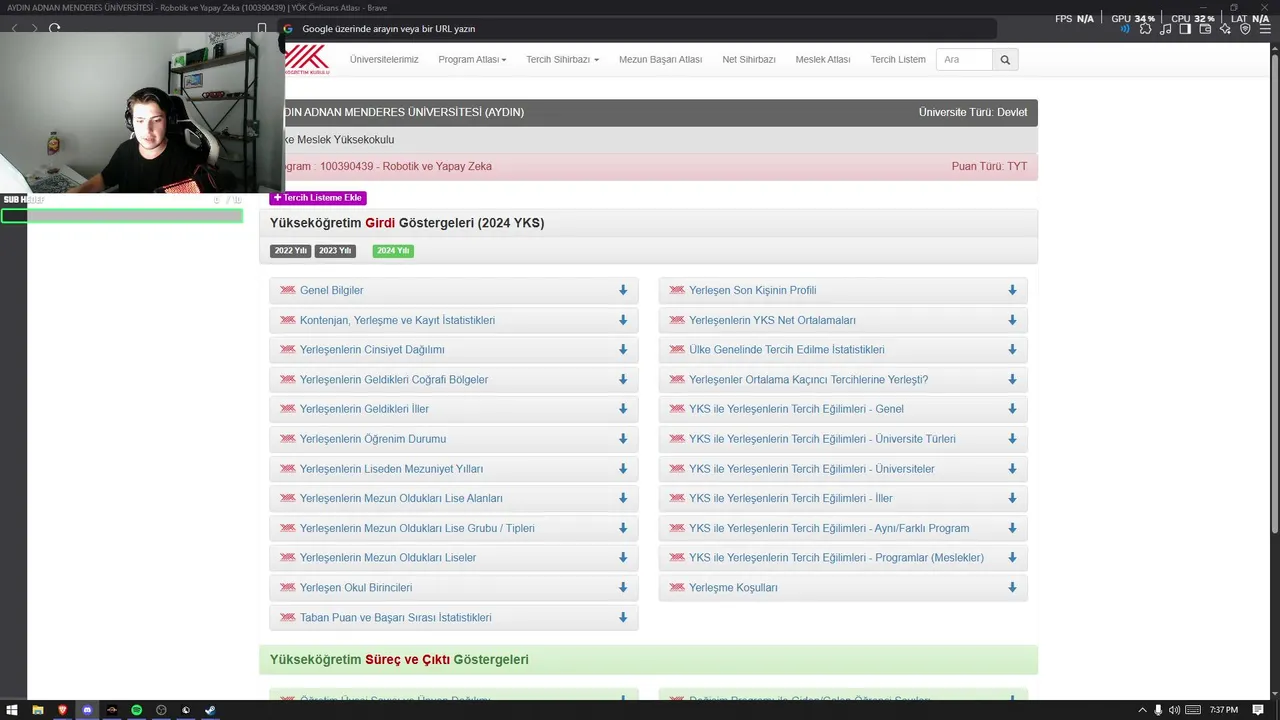Click YÖK logo icon beside Genel Bilgiler

(x=288, y=290)
